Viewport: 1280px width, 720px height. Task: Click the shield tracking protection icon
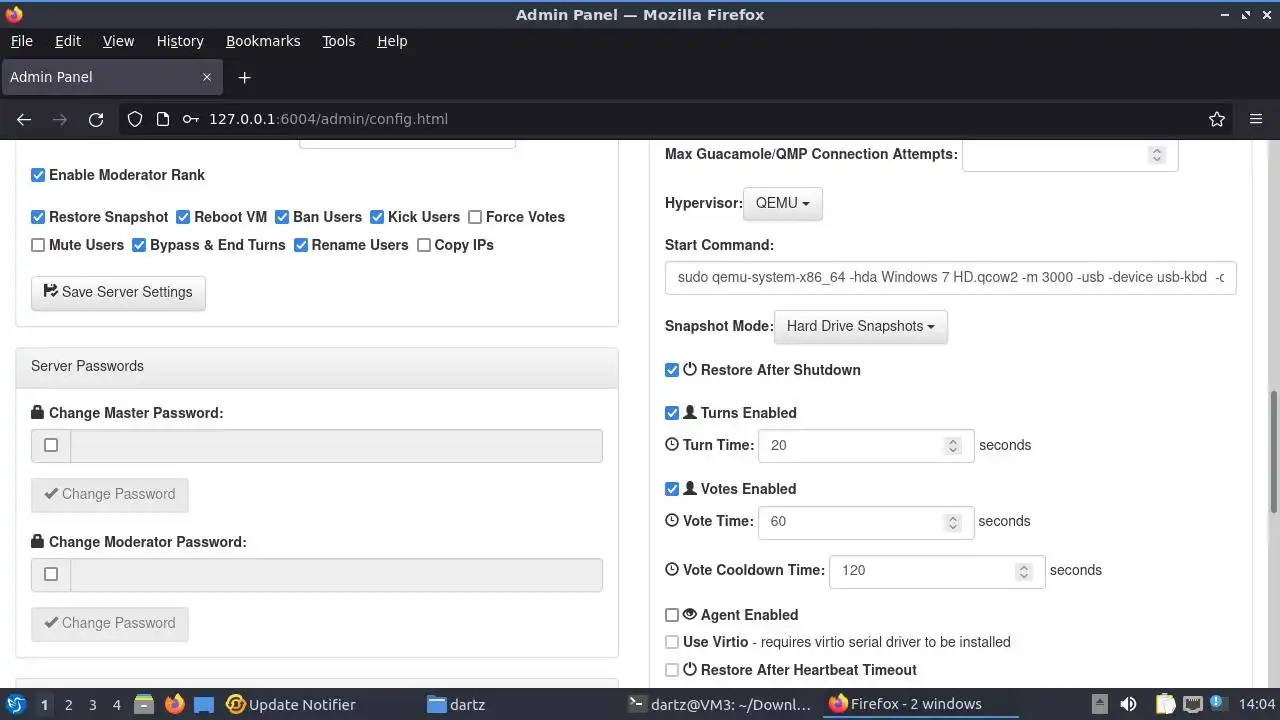[135, 119]
